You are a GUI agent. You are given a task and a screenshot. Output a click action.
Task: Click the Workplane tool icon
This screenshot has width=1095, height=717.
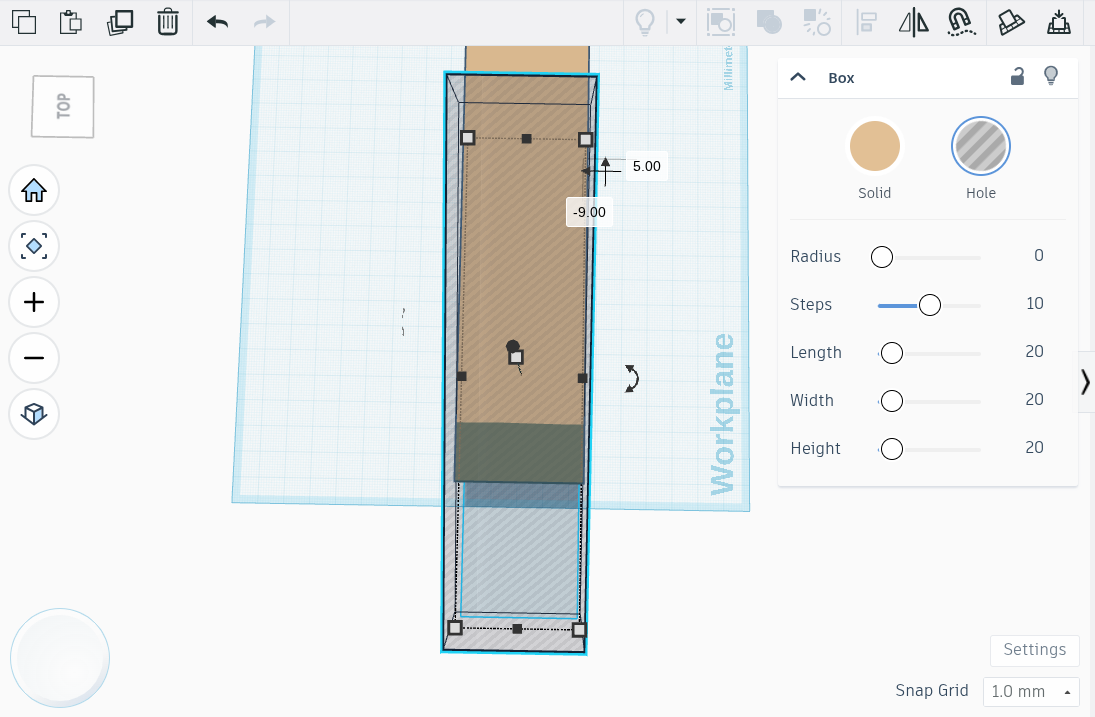(x=1011, y=22)
